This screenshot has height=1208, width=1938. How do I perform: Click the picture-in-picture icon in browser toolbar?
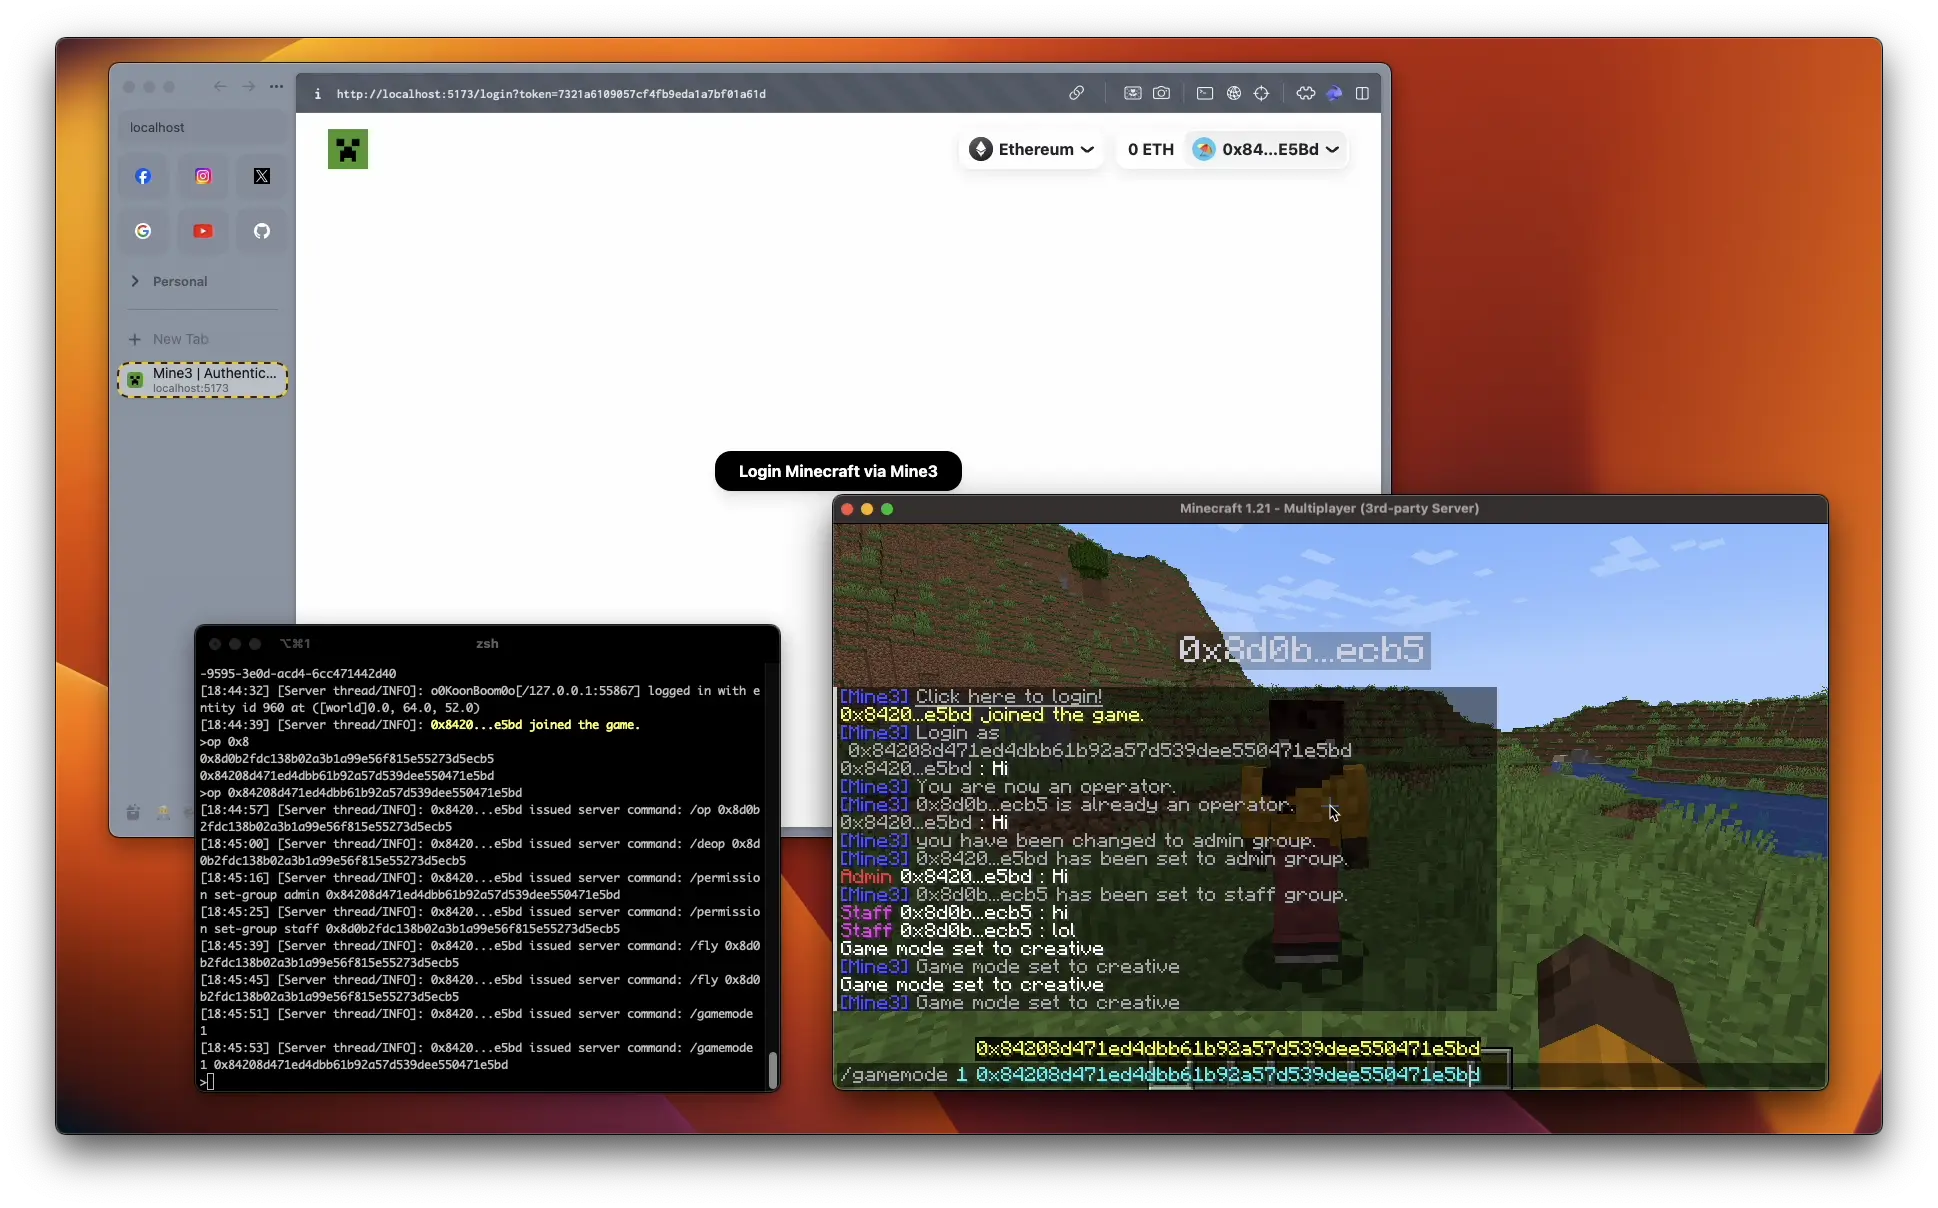(x=1132, y=93)
